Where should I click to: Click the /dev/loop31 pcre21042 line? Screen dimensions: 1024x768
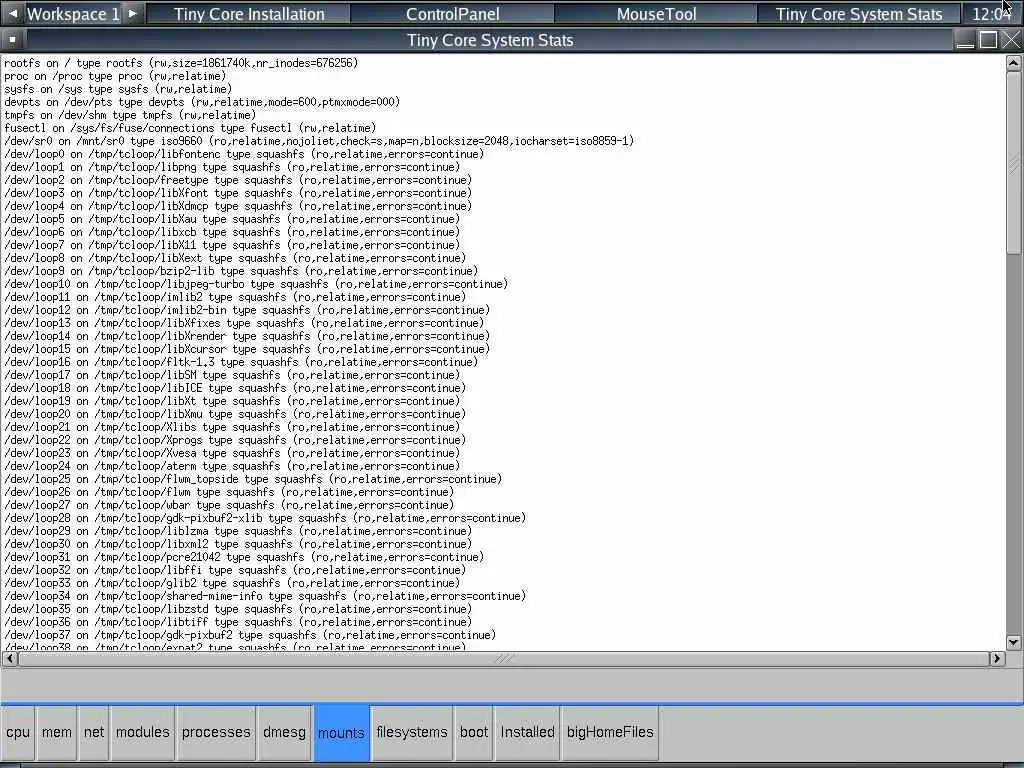pos(244,557)
